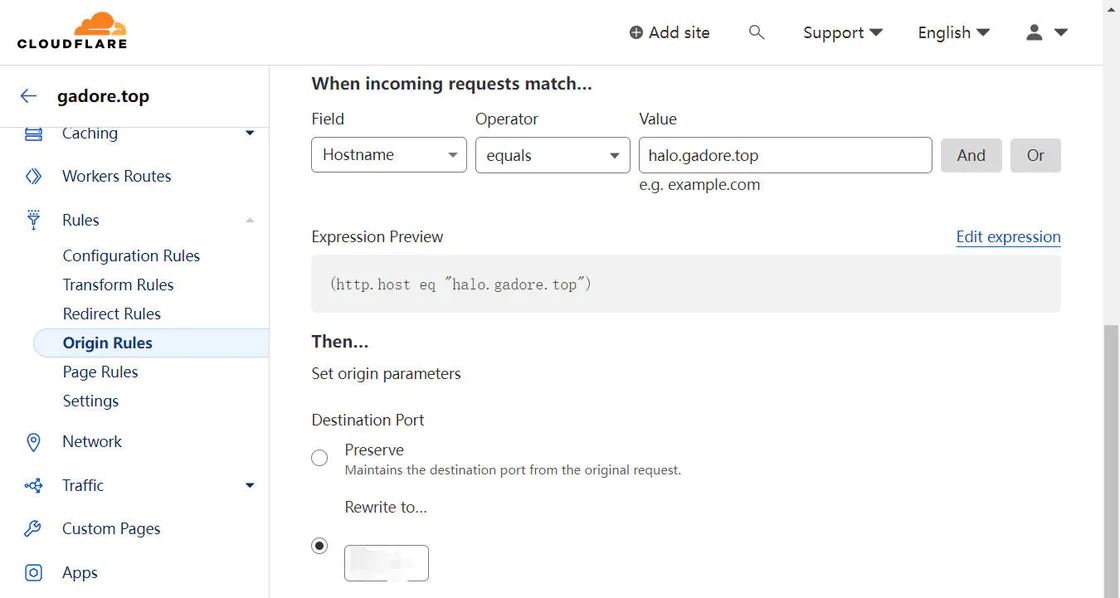Select the Rewrite to radio button
Screen dimensions: 1120x598
point(320,546)
